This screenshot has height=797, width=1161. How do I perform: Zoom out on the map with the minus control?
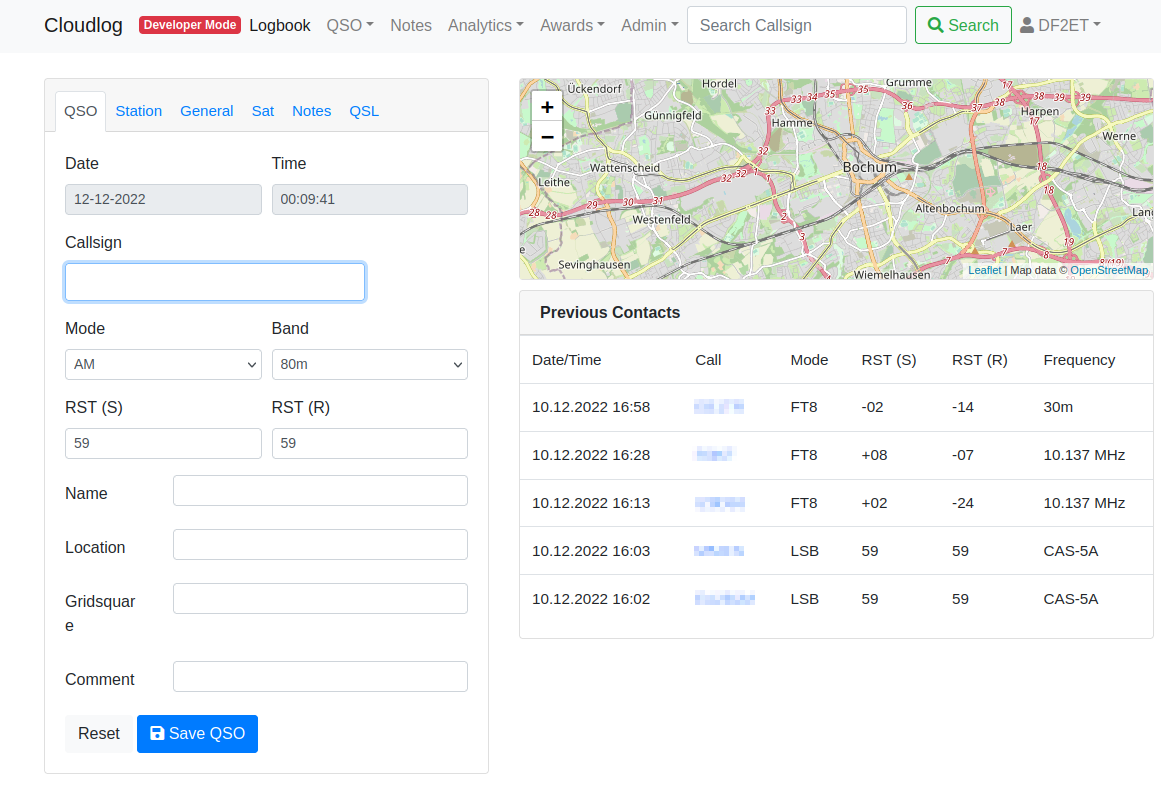click(546, 136)
